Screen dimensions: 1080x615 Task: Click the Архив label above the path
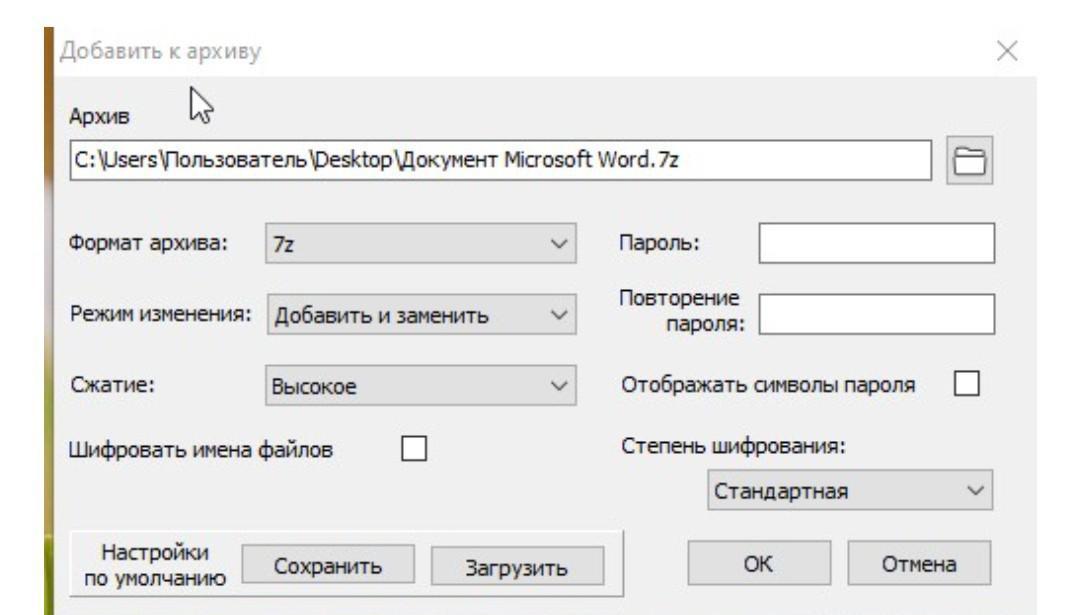[93, 115]
